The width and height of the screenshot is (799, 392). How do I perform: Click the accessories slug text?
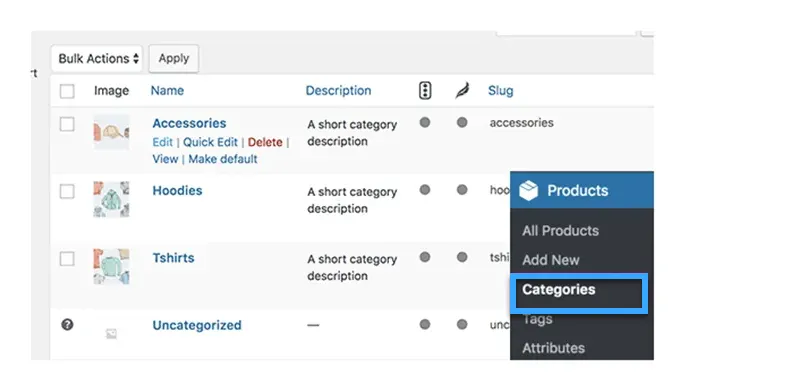pyautogui.click(x=521, y=123)
